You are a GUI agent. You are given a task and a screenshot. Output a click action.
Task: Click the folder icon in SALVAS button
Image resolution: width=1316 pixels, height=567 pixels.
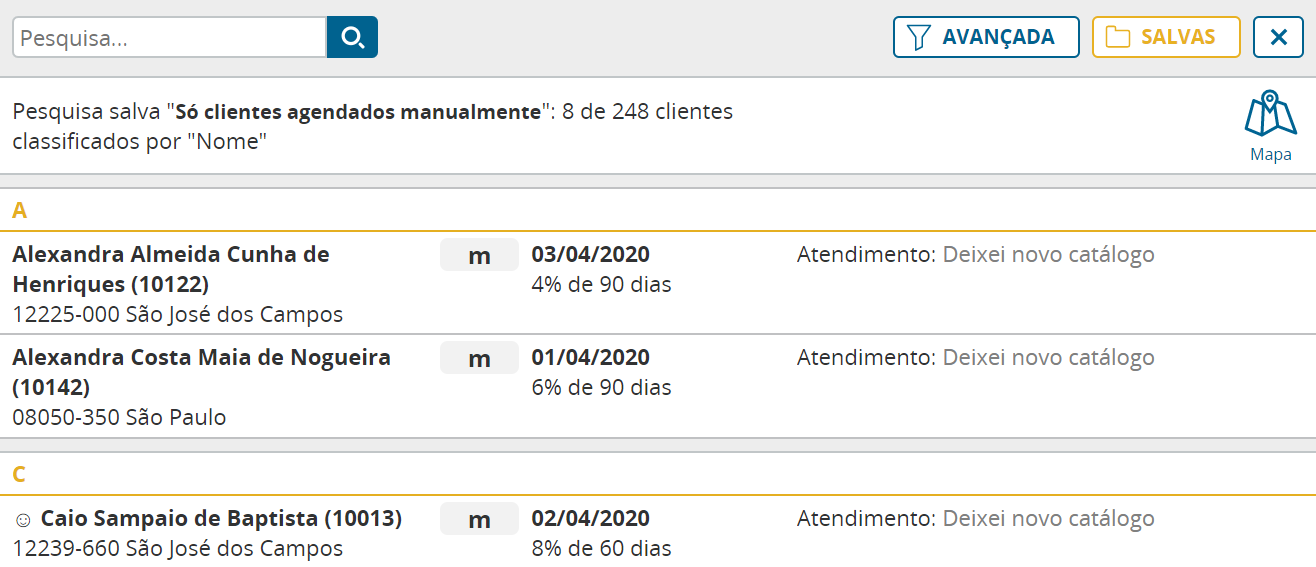click(x=1117, y=38)
